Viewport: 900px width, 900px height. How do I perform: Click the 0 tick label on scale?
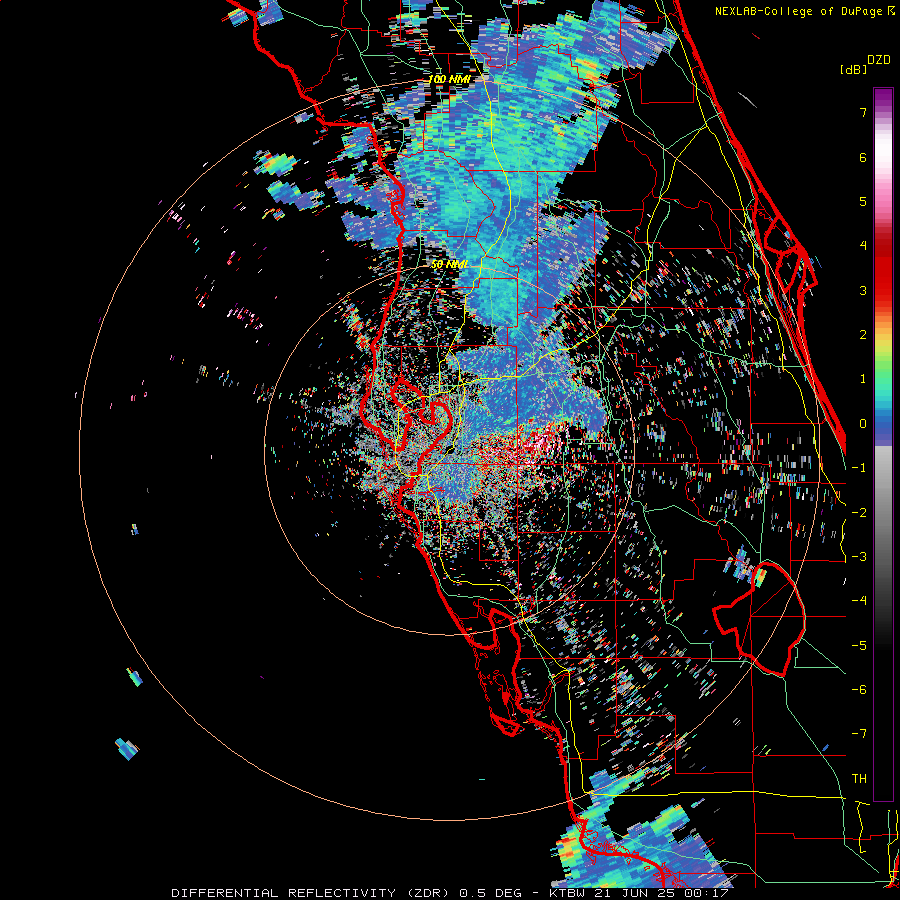pyautogui.click(x=863, y=424)
